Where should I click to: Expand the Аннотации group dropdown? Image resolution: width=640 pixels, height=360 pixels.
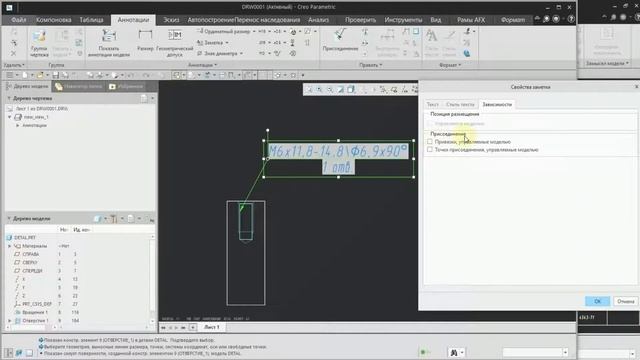202,65
